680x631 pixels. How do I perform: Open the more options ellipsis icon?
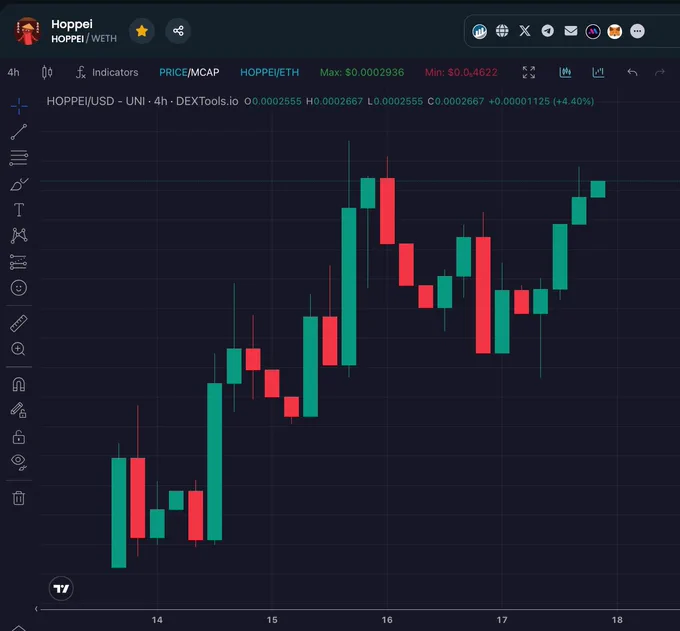637,31
